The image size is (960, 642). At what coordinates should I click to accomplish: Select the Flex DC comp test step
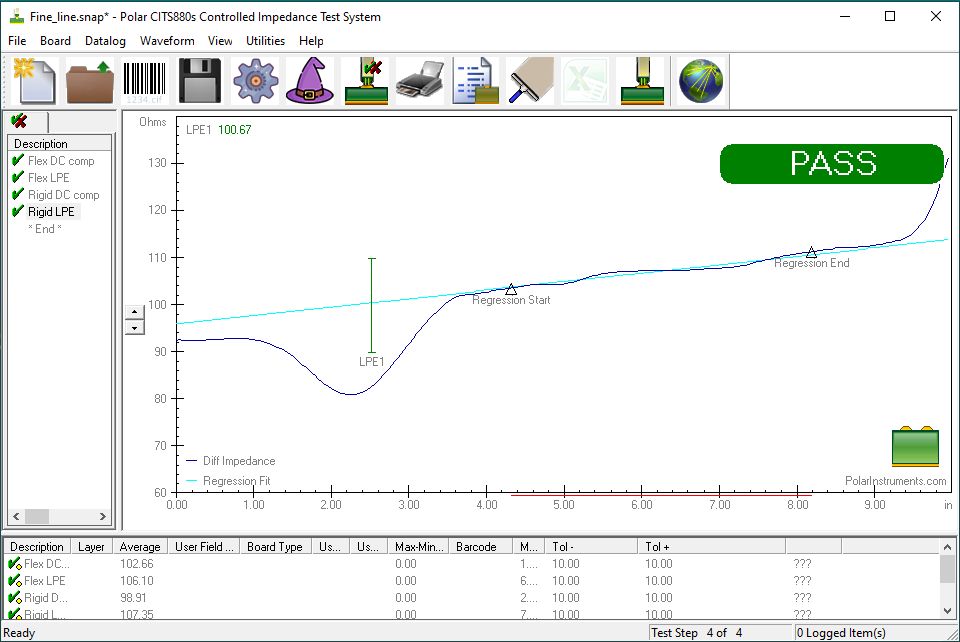point(61,161)
